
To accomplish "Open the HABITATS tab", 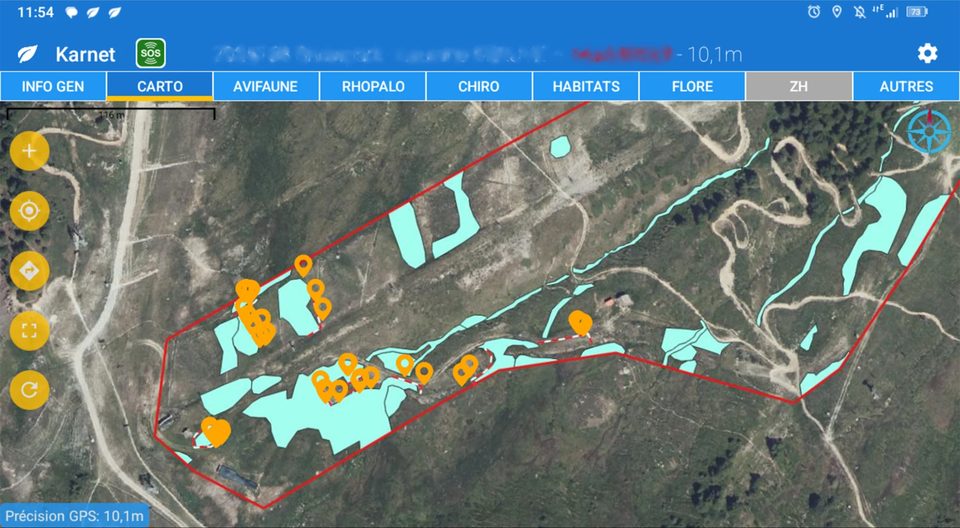I will [586, 86].
